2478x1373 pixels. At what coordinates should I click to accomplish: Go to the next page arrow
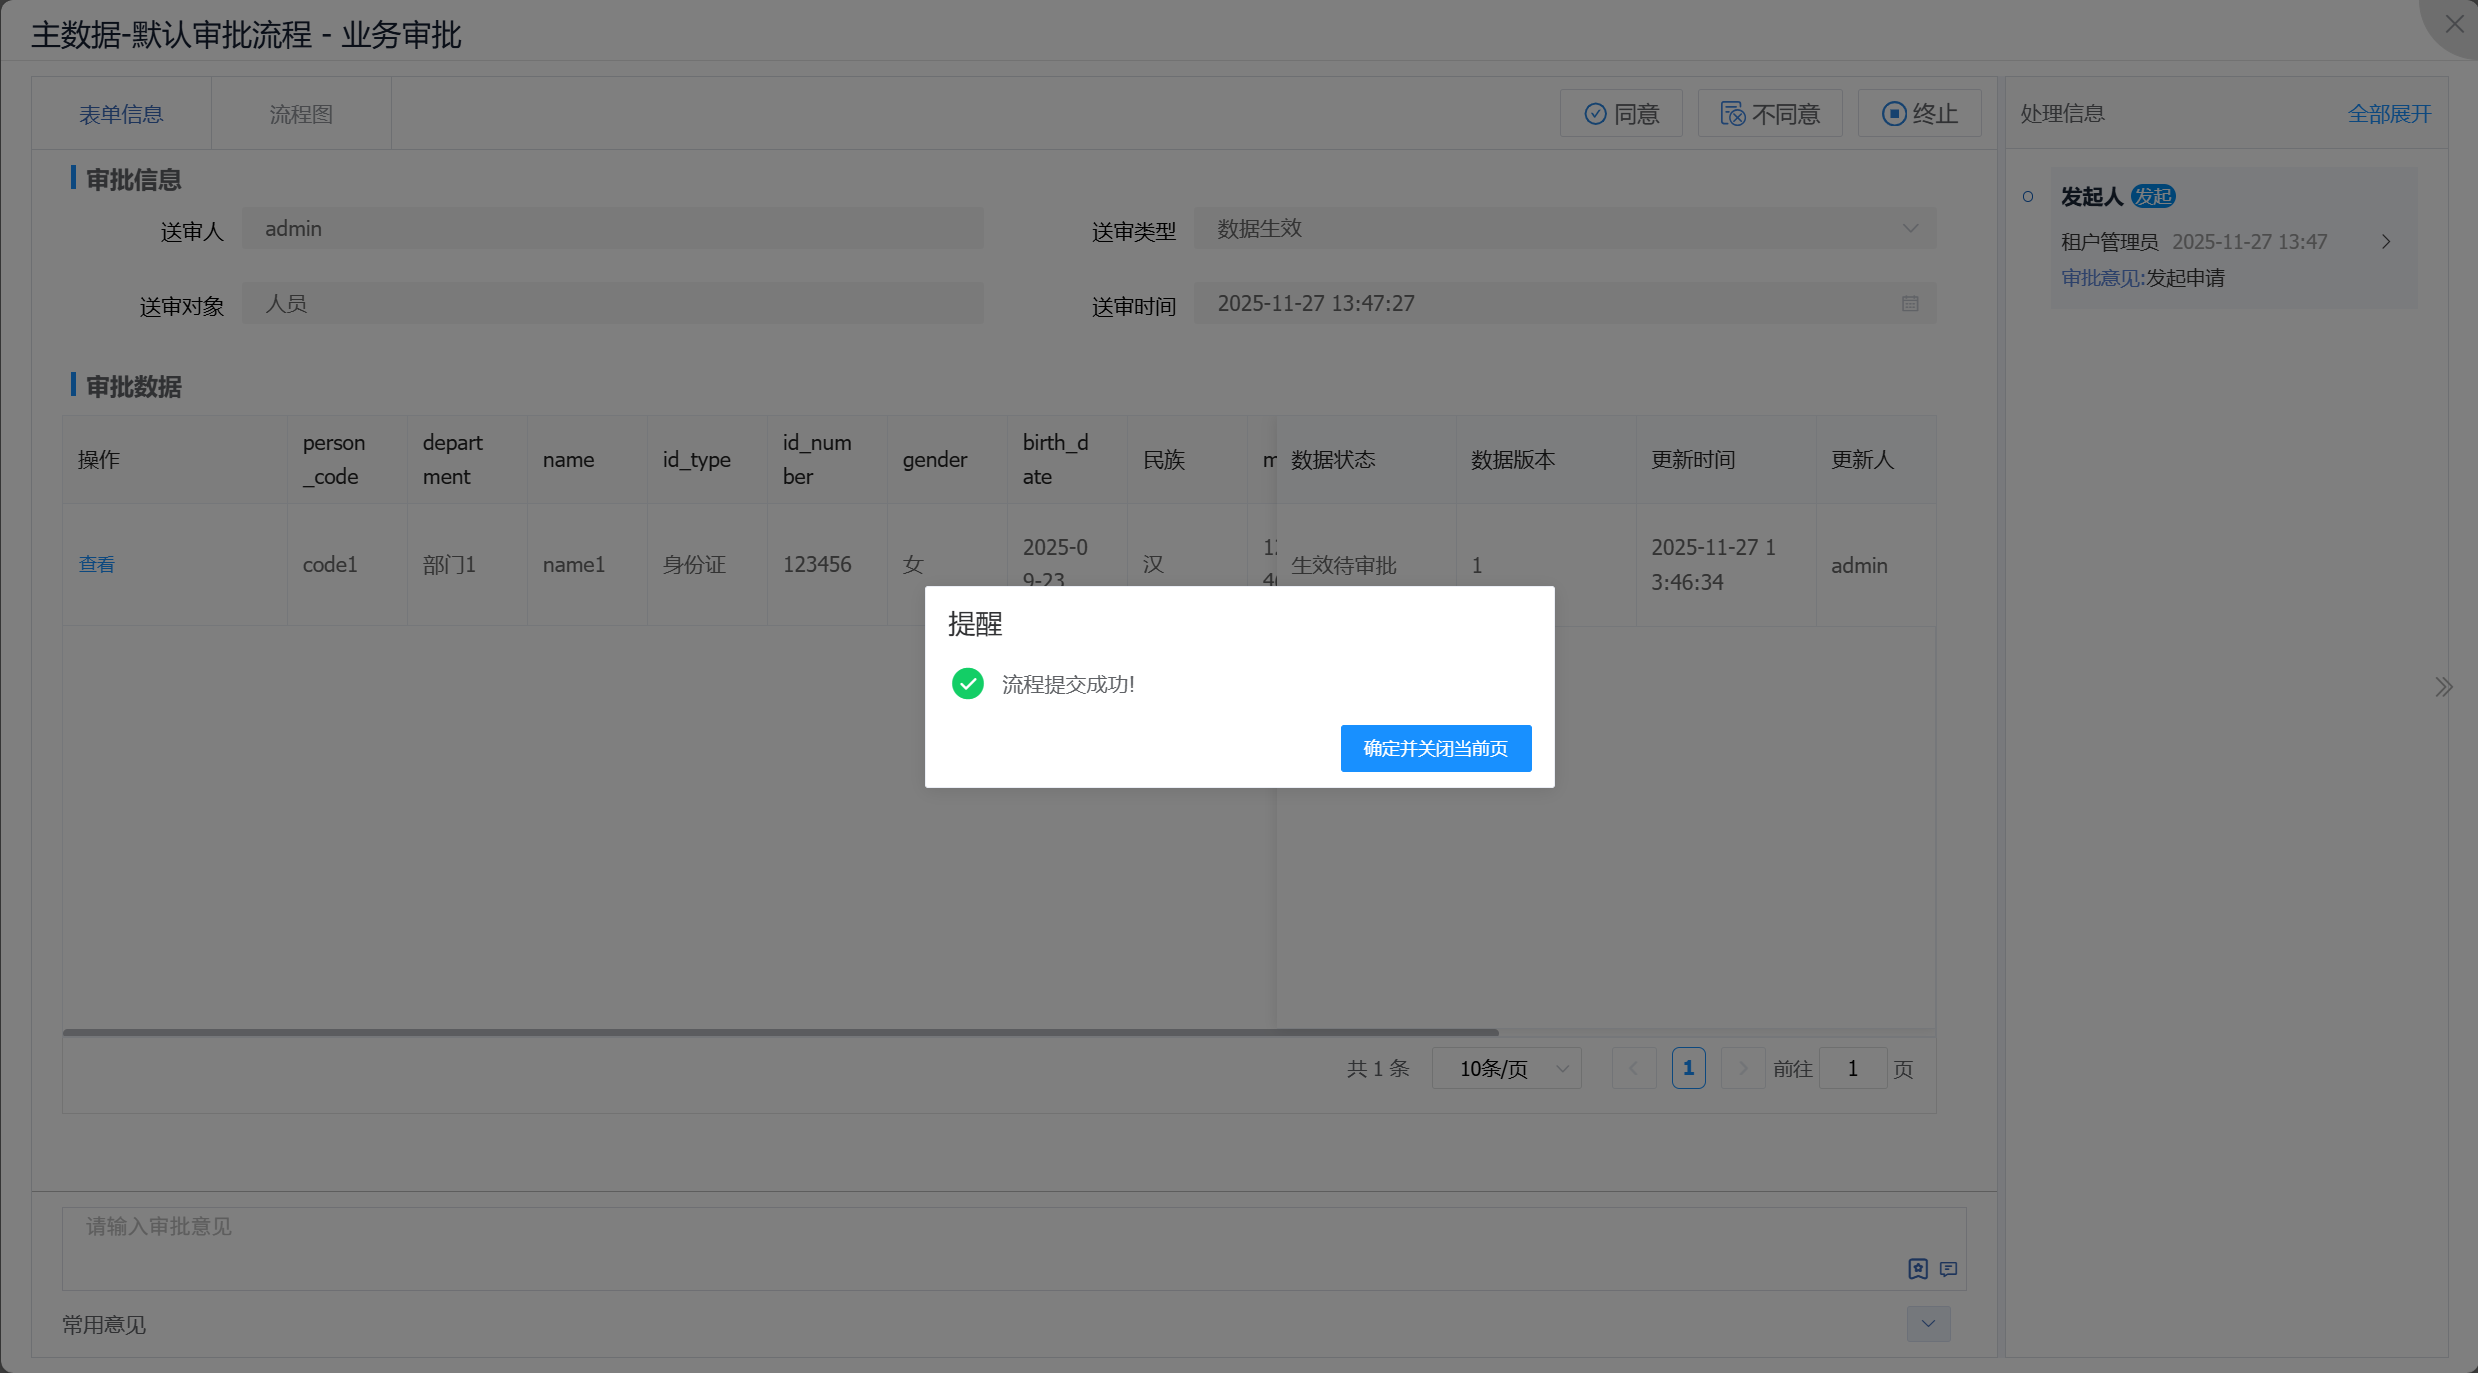[1742, 1069]
